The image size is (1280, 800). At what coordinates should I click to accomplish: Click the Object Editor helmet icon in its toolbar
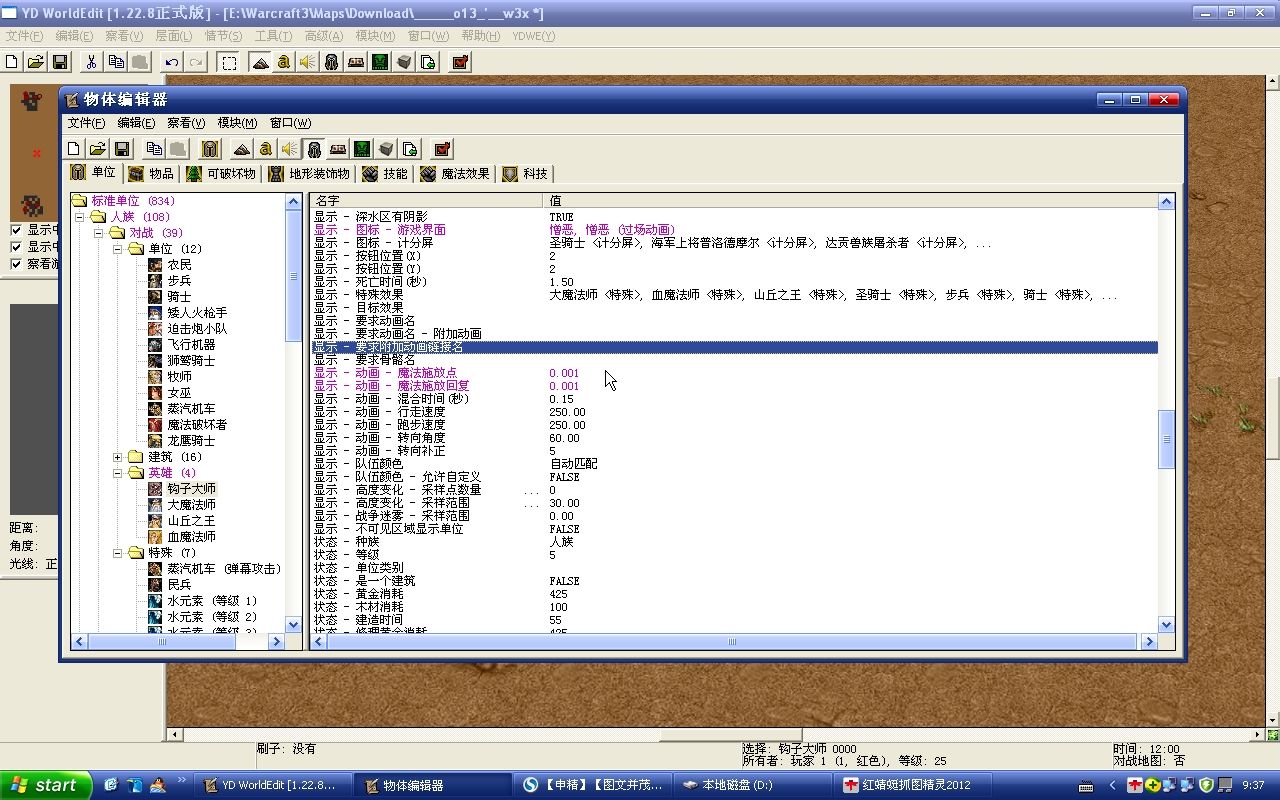pyautogui.click(x=314, y=149)
